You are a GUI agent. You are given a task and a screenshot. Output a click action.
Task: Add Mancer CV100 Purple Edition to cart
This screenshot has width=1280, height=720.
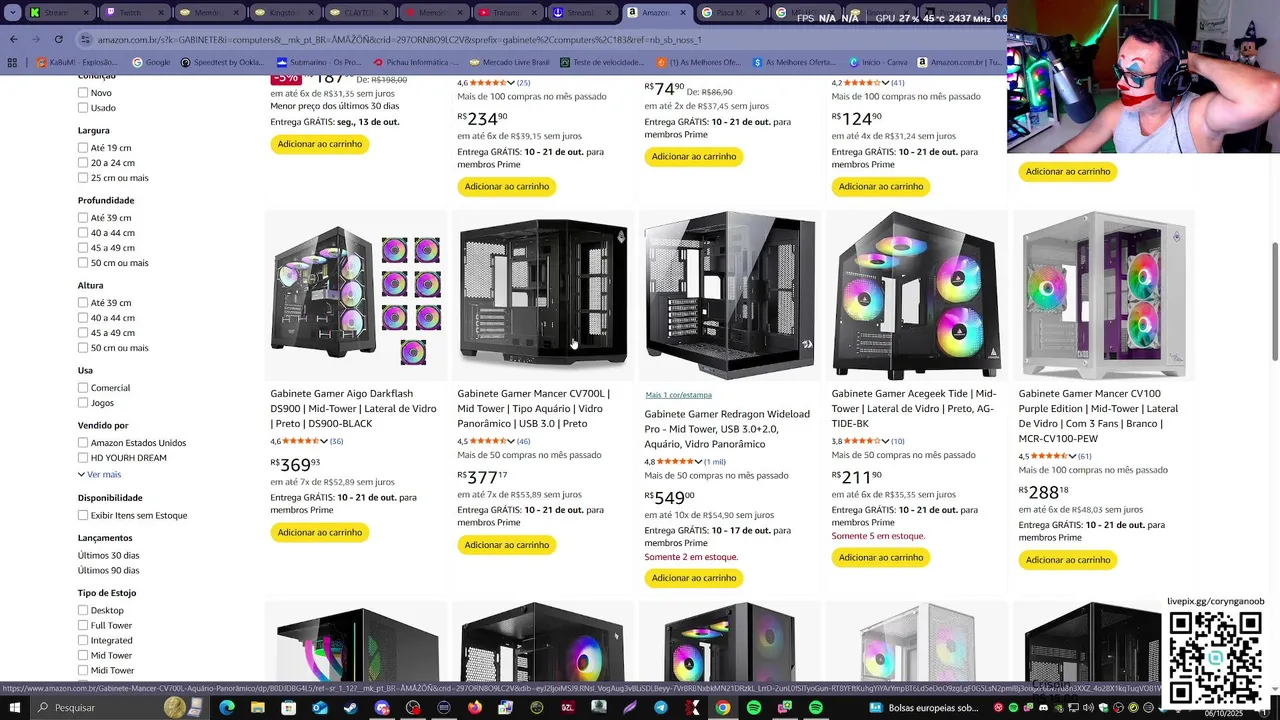point(1068,560)
